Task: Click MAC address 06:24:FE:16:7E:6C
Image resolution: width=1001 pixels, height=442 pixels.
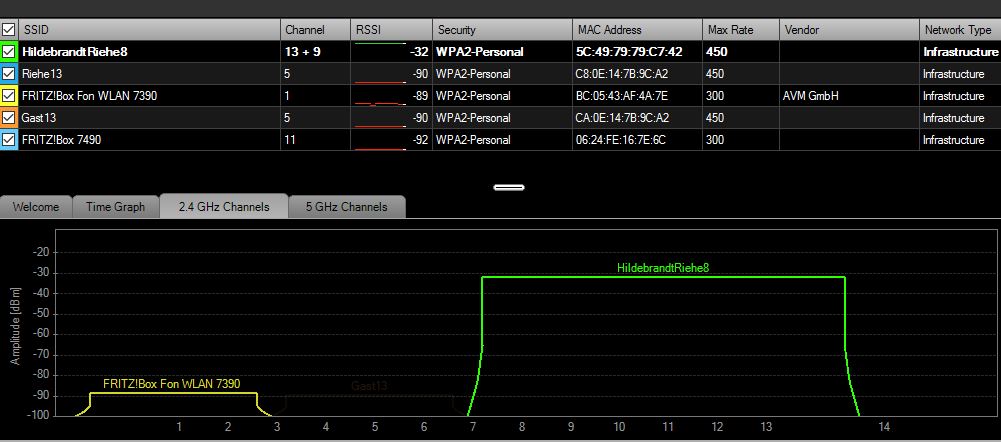Action: 621,139
